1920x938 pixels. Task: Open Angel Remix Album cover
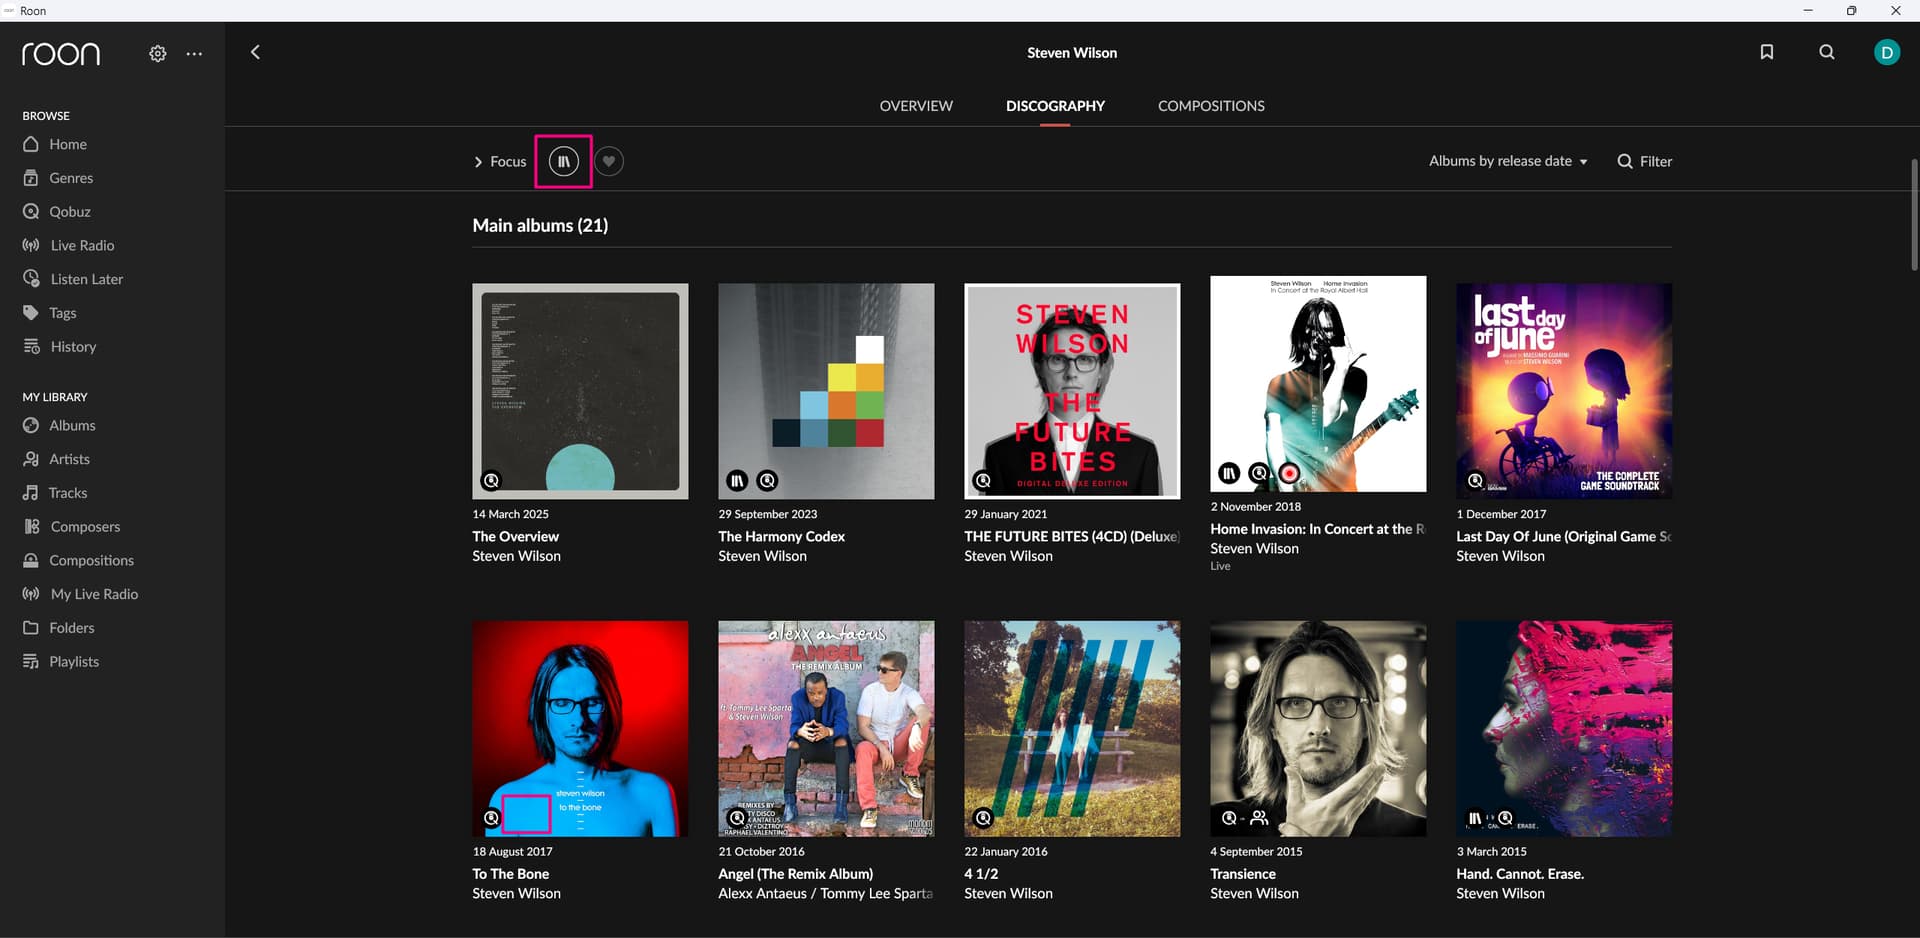pos(826,729)
